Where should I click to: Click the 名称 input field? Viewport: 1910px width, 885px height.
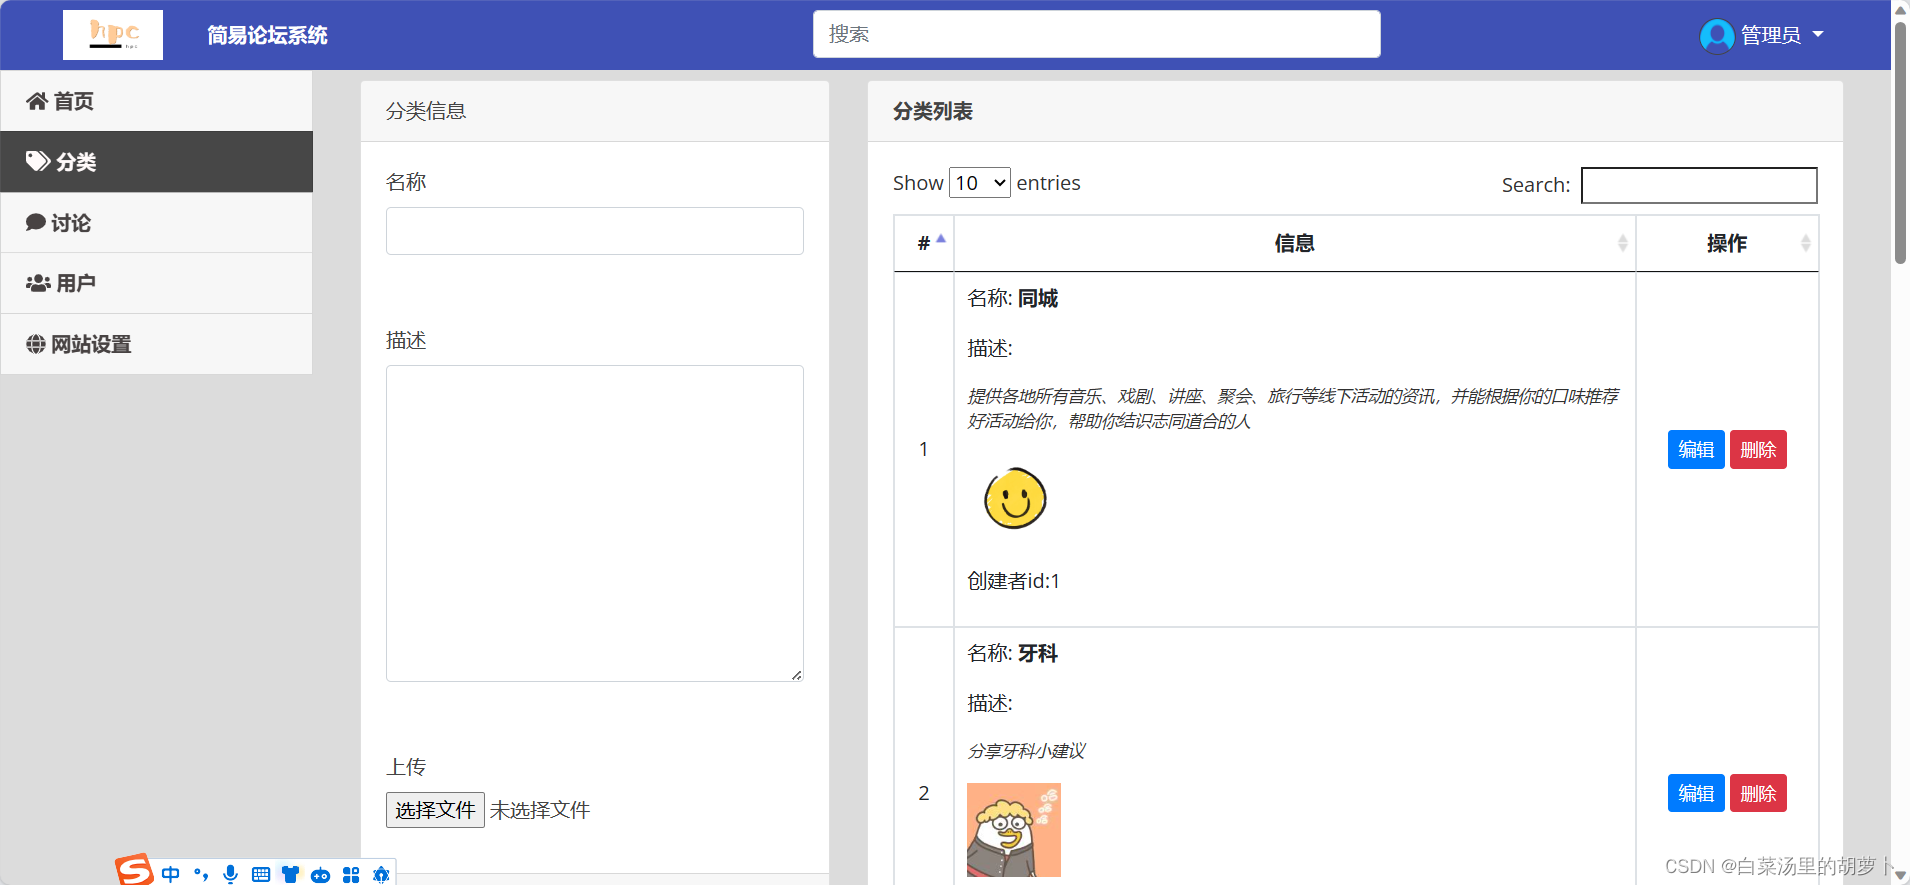point(594,231)
